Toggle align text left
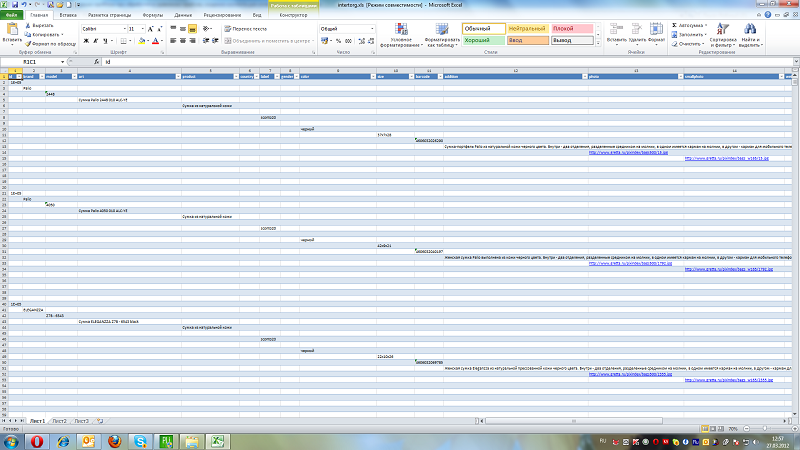 [173, 40]
